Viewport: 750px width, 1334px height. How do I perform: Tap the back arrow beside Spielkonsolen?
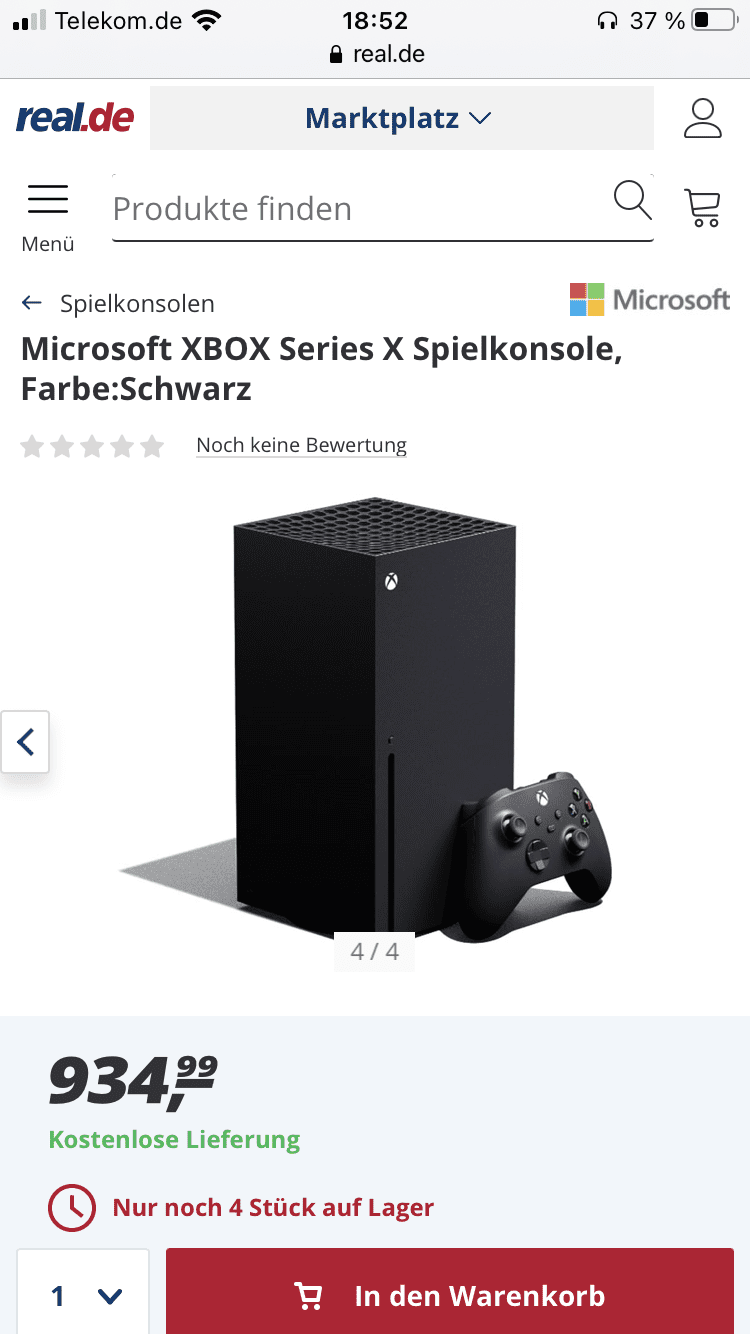coord(32,303)
